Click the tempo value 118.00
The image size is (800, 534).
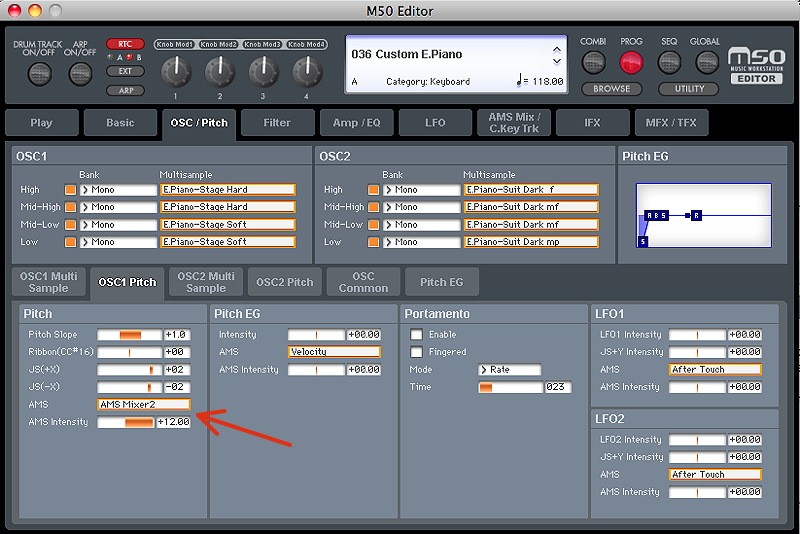[x=547, y=81]
